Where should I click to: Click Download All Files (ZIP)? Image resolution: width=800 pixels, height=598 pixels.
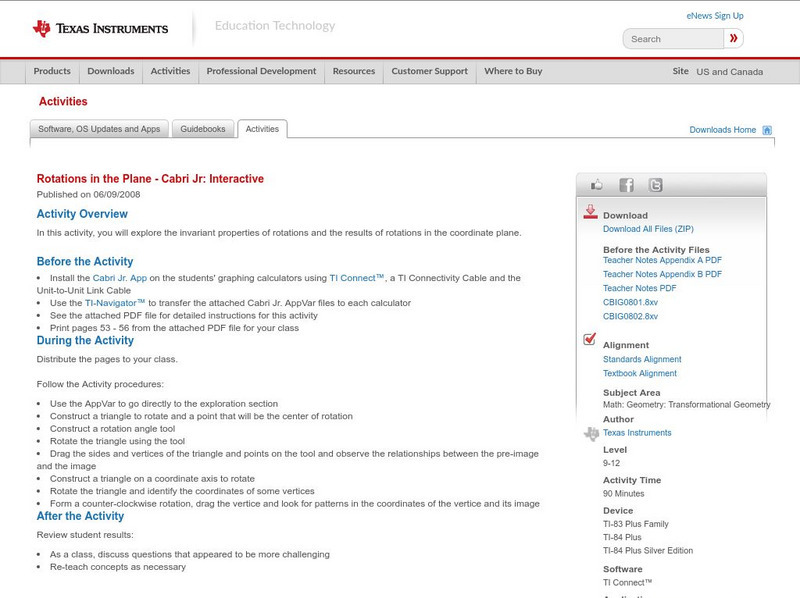click(648, 229)
